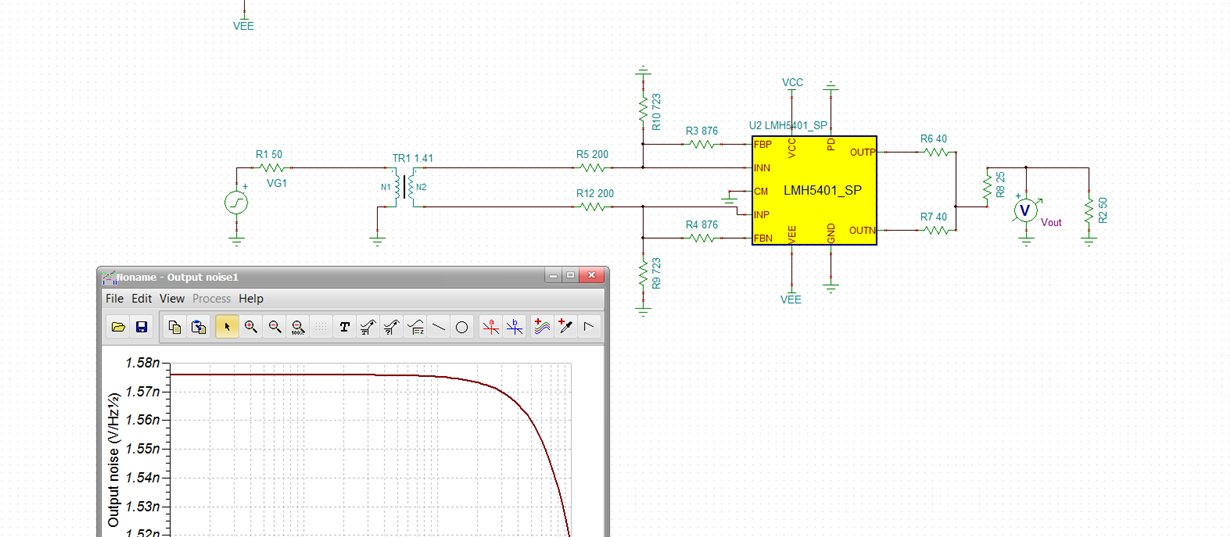
Task: Select the Text T tool
Action: click(x=345, y=327)
